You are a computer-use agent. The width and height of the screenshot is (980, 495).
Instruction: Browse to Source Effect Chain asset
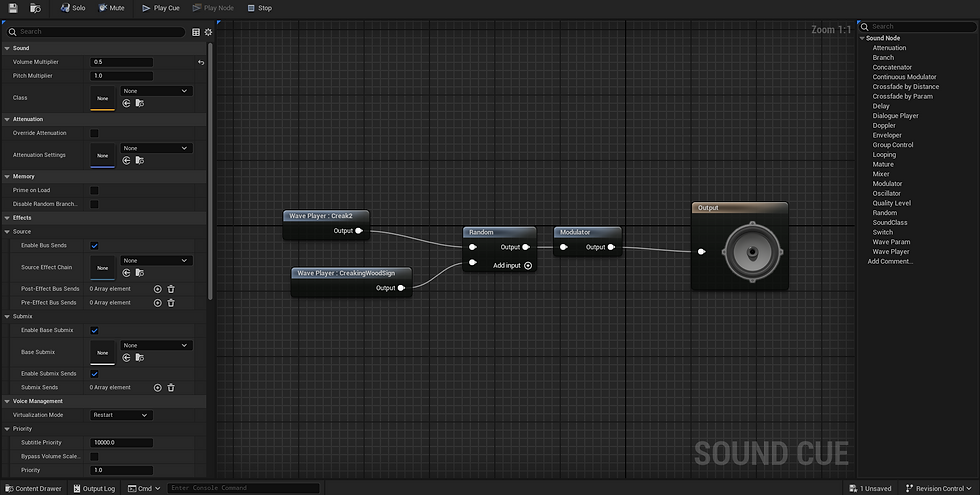pos(139,273)
